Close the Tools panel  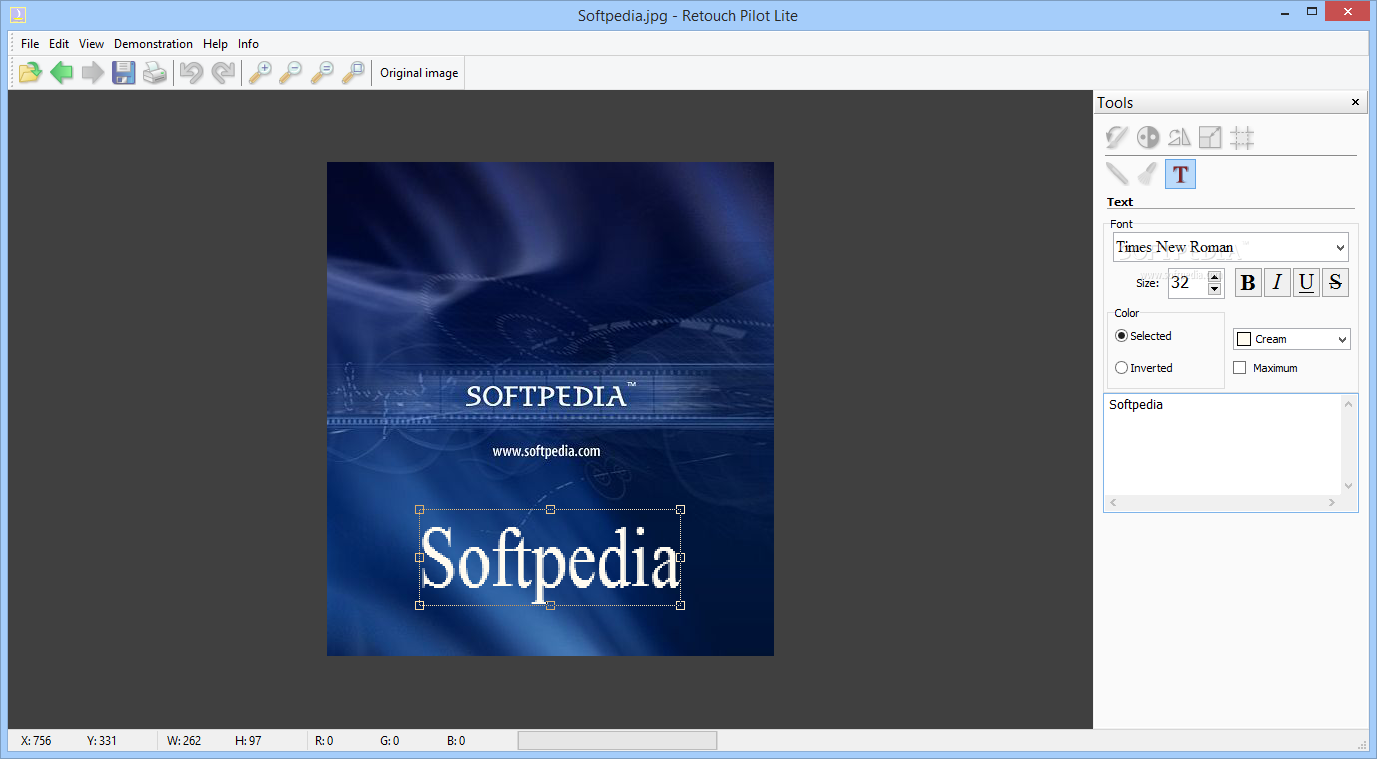(1356, 102)
